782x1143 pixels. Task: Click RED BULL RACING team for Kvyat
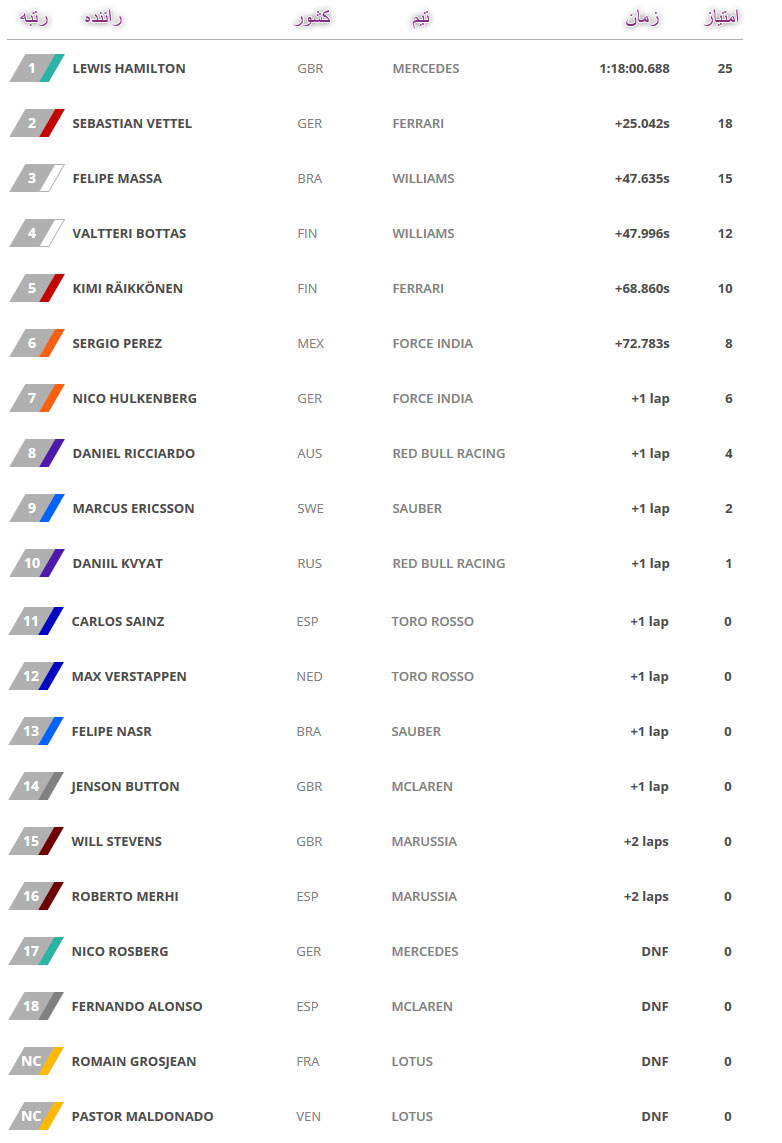[449, 563]
